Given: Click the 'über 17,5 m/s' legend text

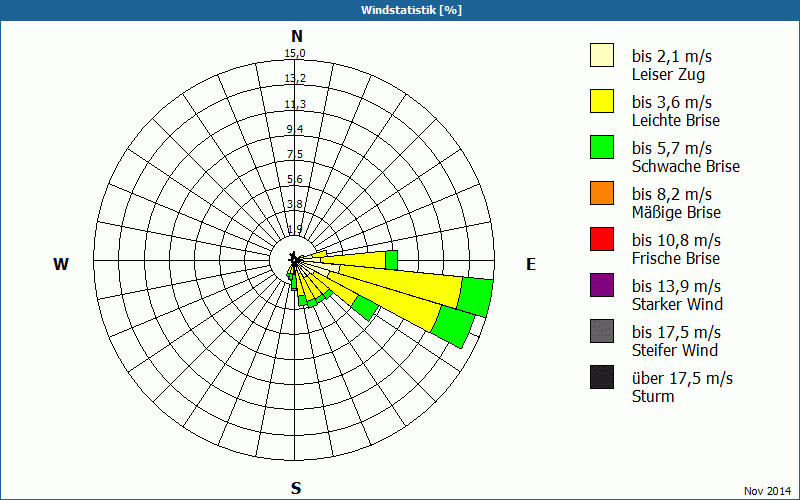Looking at the screenshot, I should (x=683, y=378).
